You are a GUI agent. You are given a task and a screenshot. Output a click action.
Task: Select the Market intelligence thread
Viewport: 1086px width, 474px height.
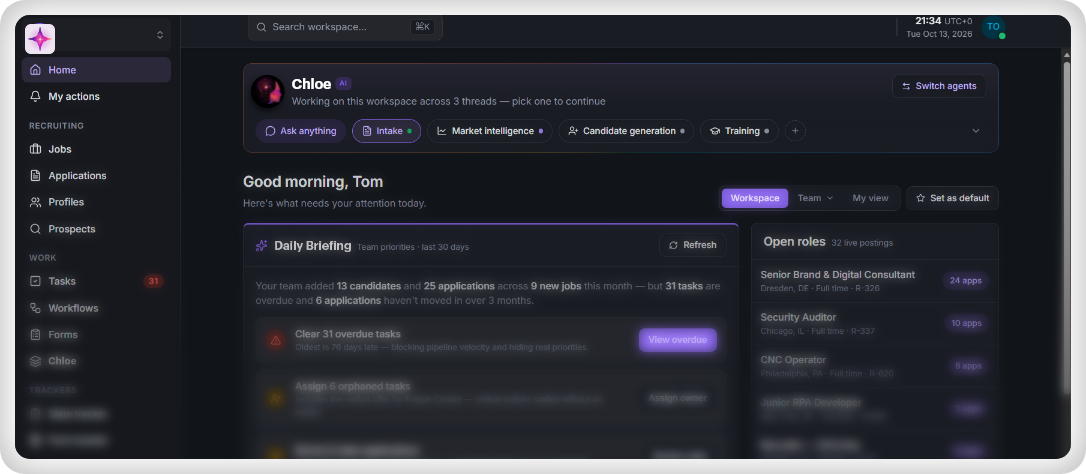pyautogui.click(x=490, y=131)
